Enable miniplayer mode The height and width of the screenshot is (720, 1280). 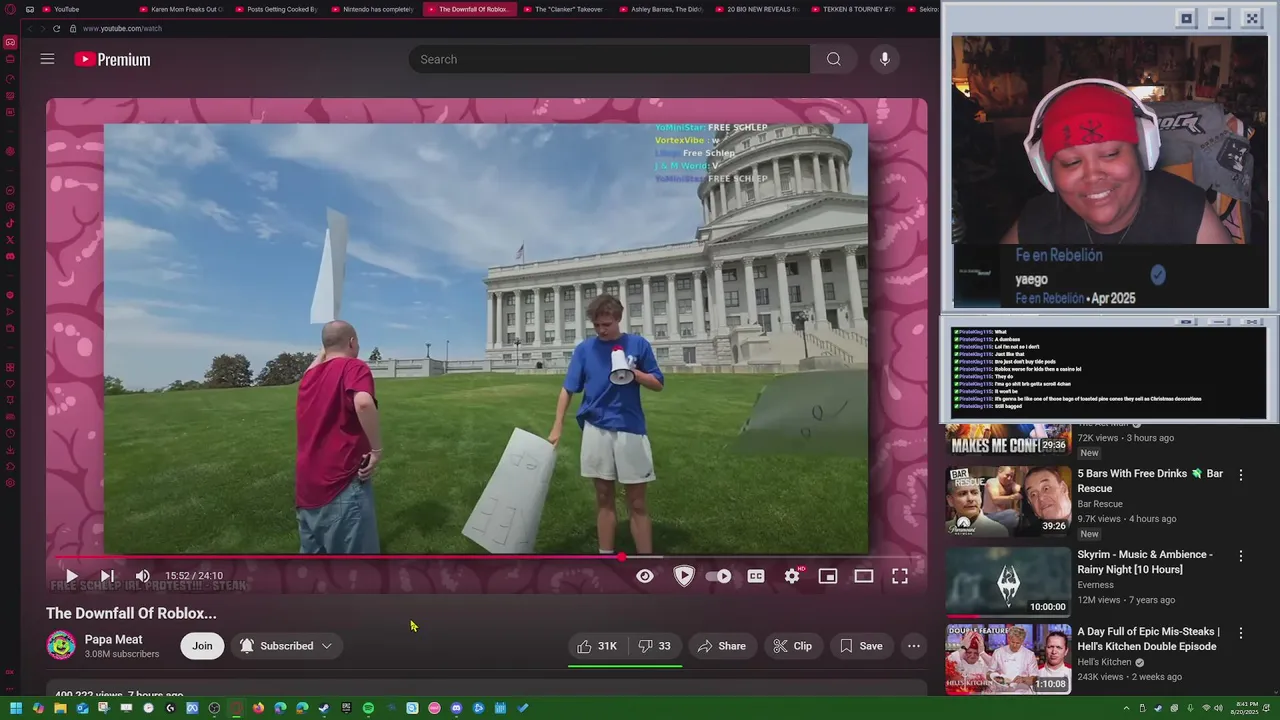pyautogui.click(x=827, y=576)
